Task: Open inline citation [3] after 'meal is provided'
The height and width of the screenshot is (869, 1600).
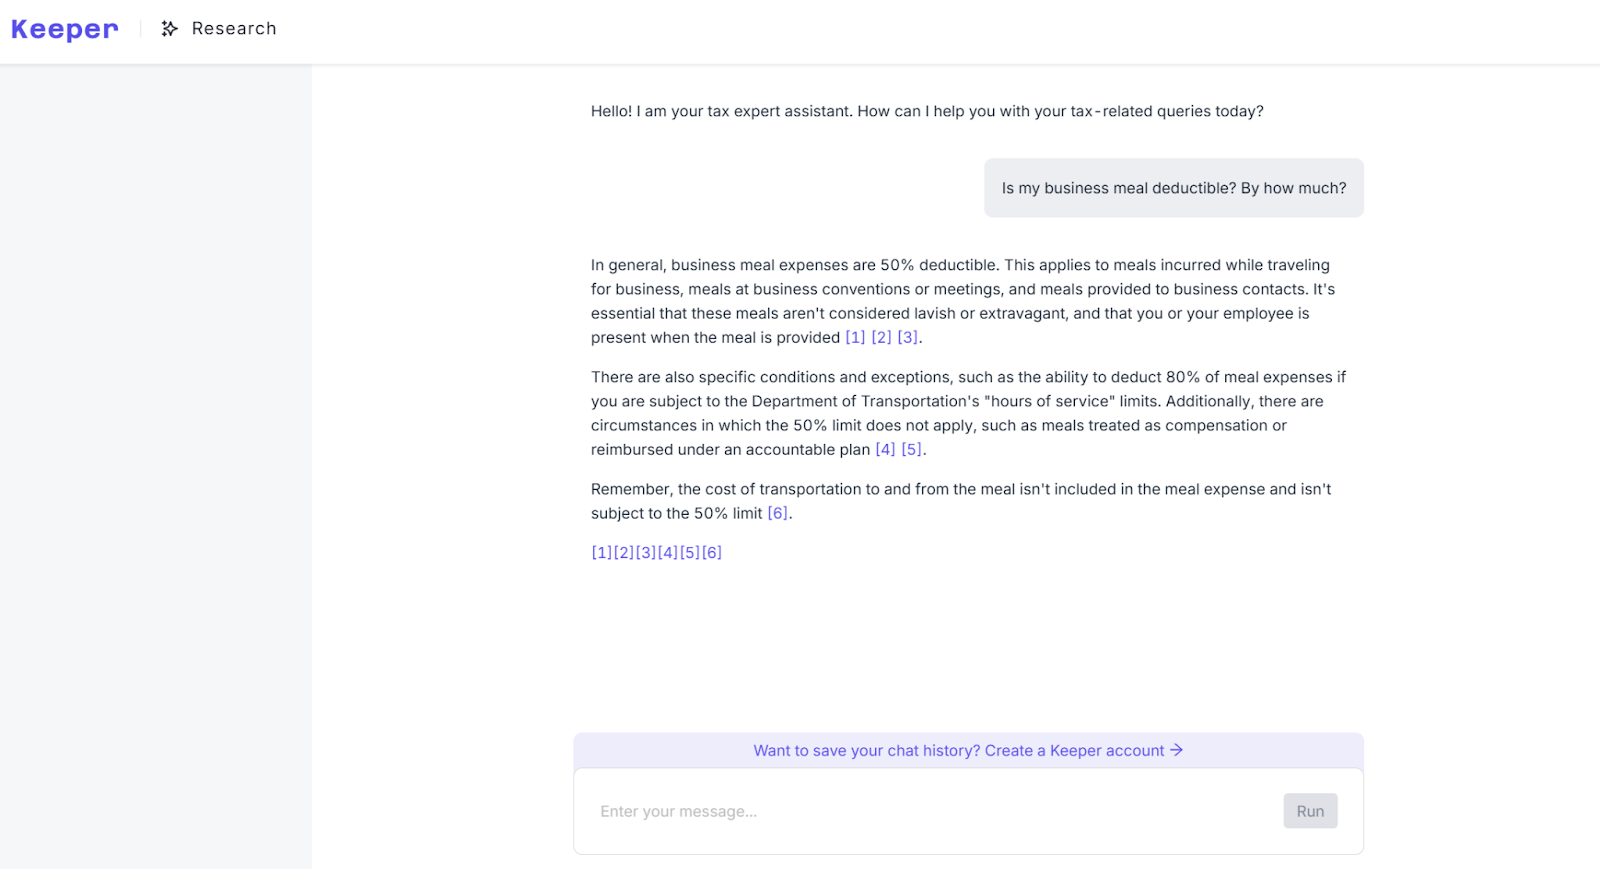Action: click(907, 338)
